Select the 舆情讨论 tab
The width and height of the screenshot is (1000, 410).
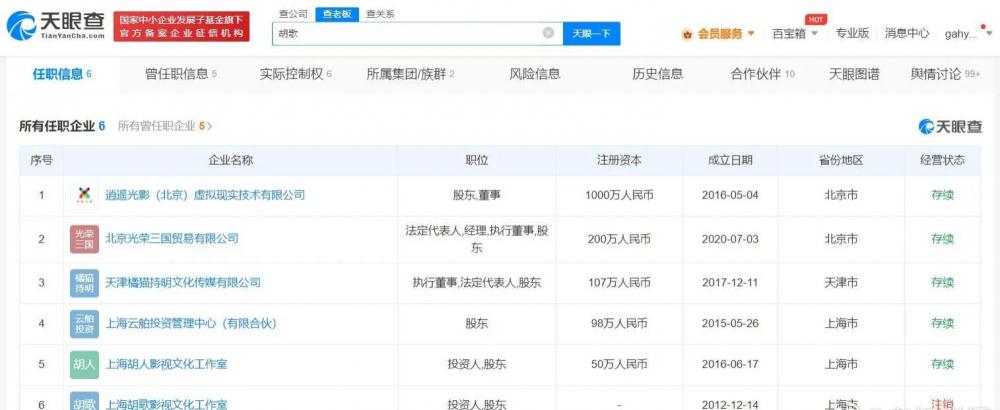coord(946,74)
